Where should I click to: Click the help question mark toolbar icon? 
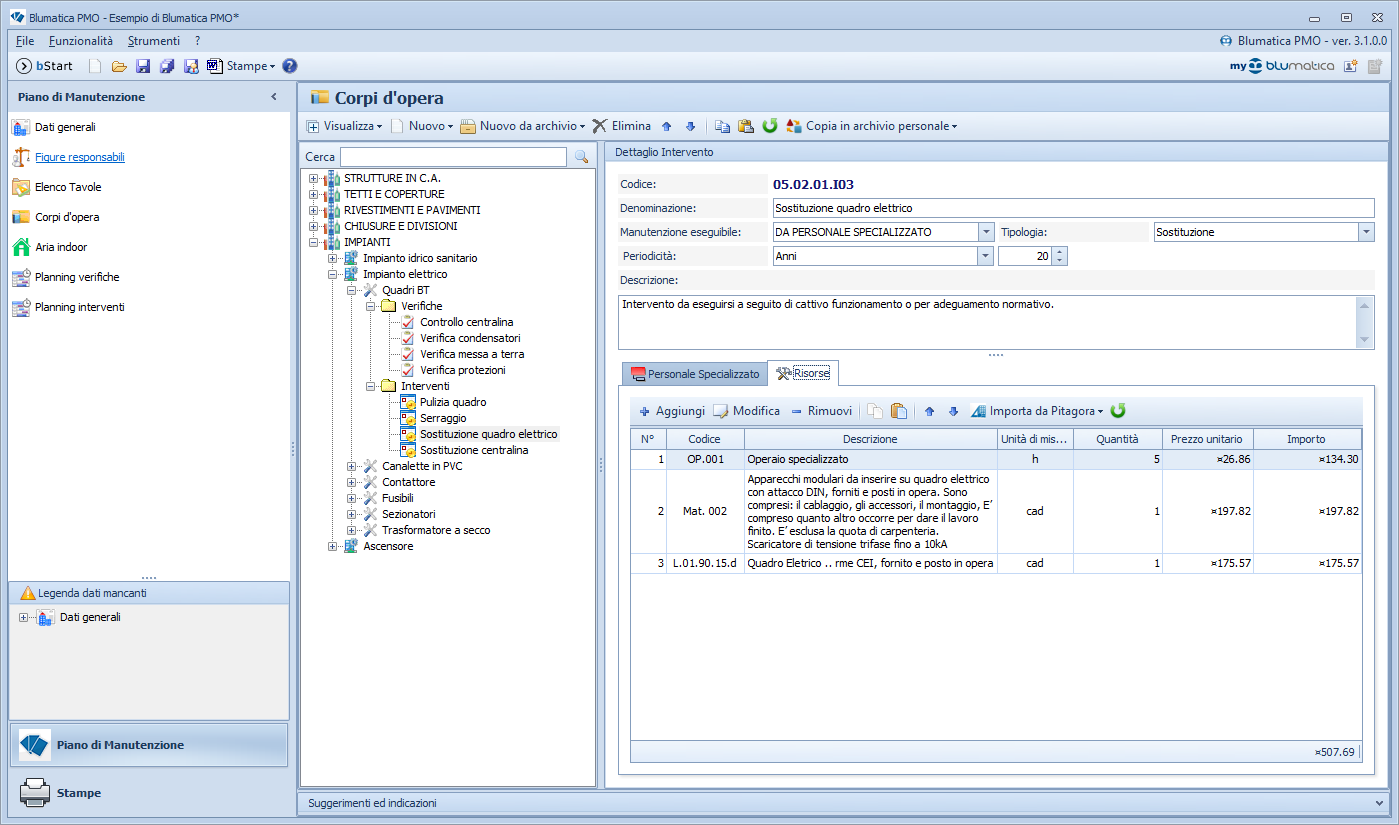290,66
